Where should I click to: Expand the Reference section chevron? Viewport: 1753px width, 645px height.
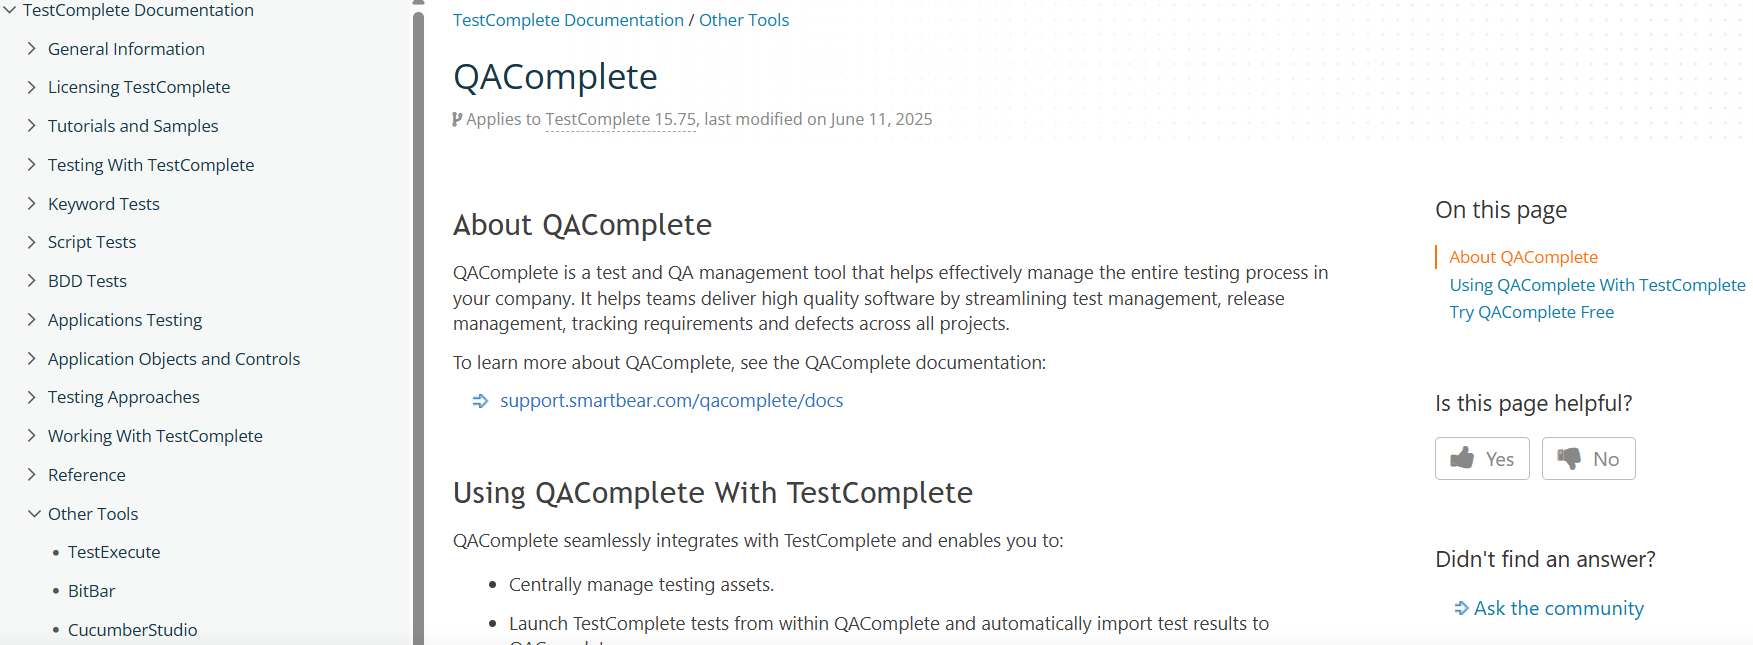(x=31, y=474)
